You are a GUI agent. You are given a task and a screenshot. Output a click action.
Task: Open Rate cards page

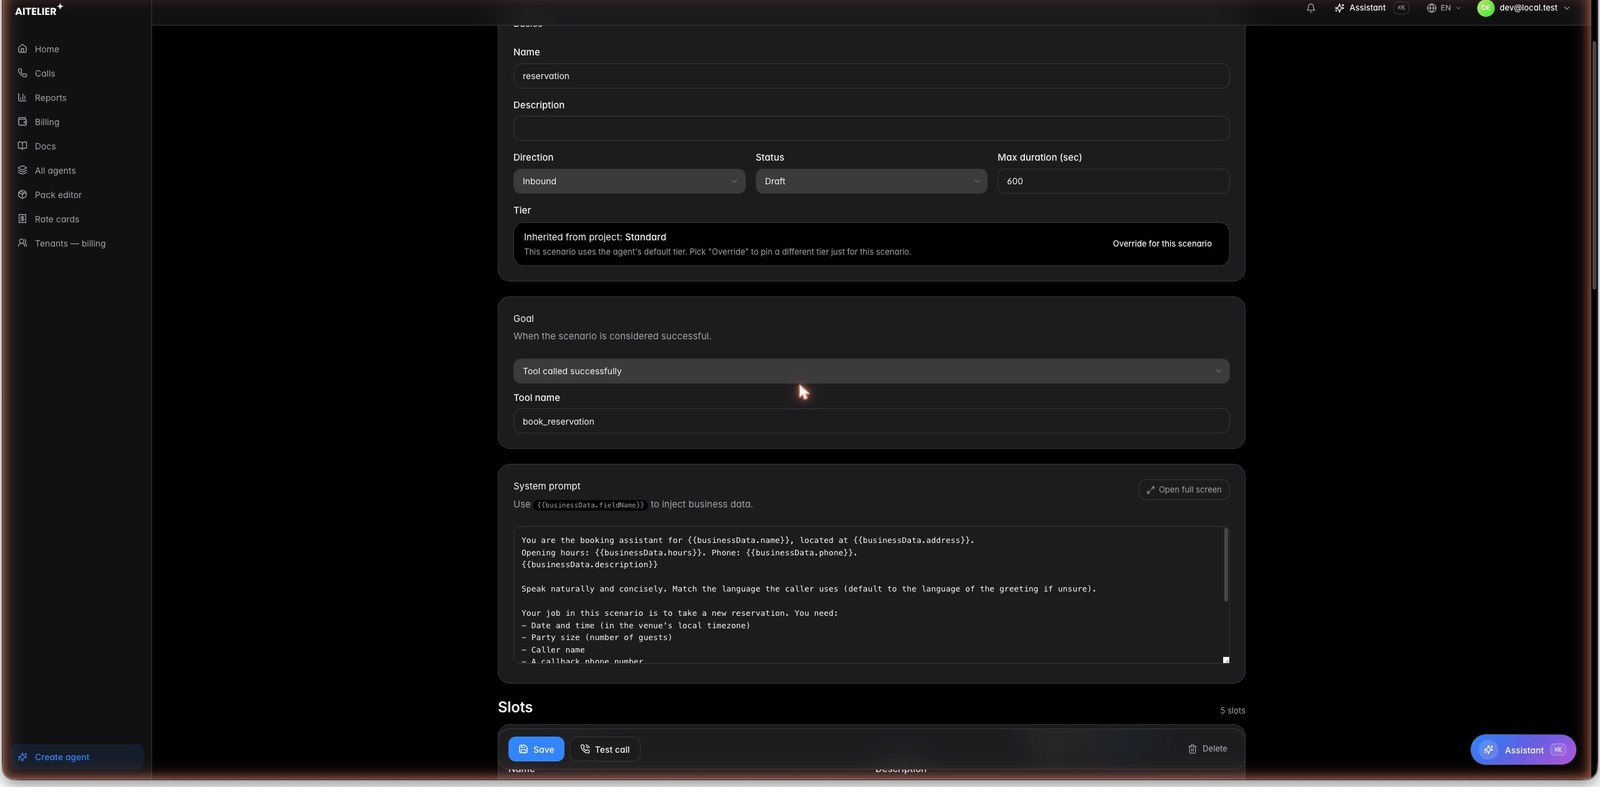point(57,219)
